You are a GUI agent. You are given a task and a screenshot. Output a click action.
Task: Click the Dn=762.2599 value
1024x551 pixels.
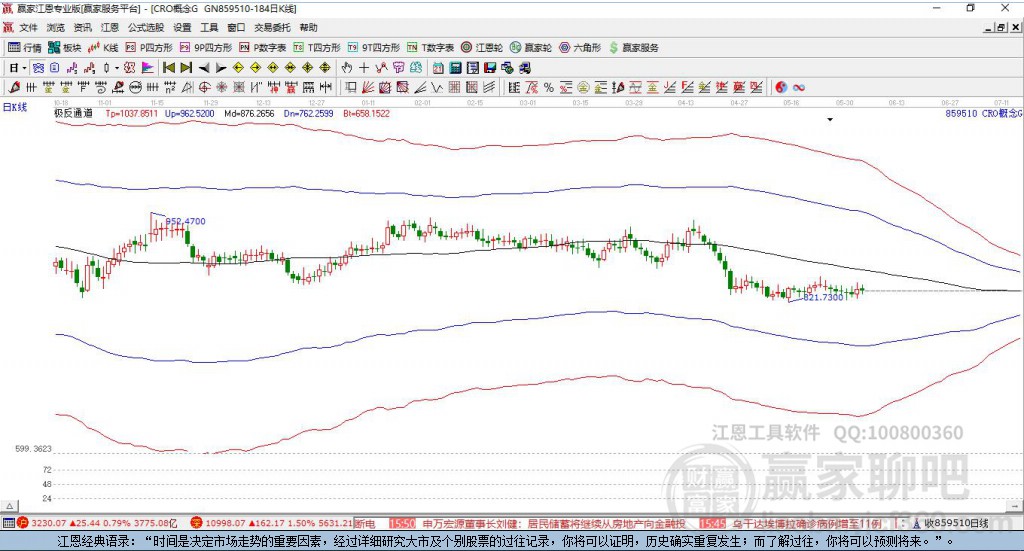click(308, 114)
